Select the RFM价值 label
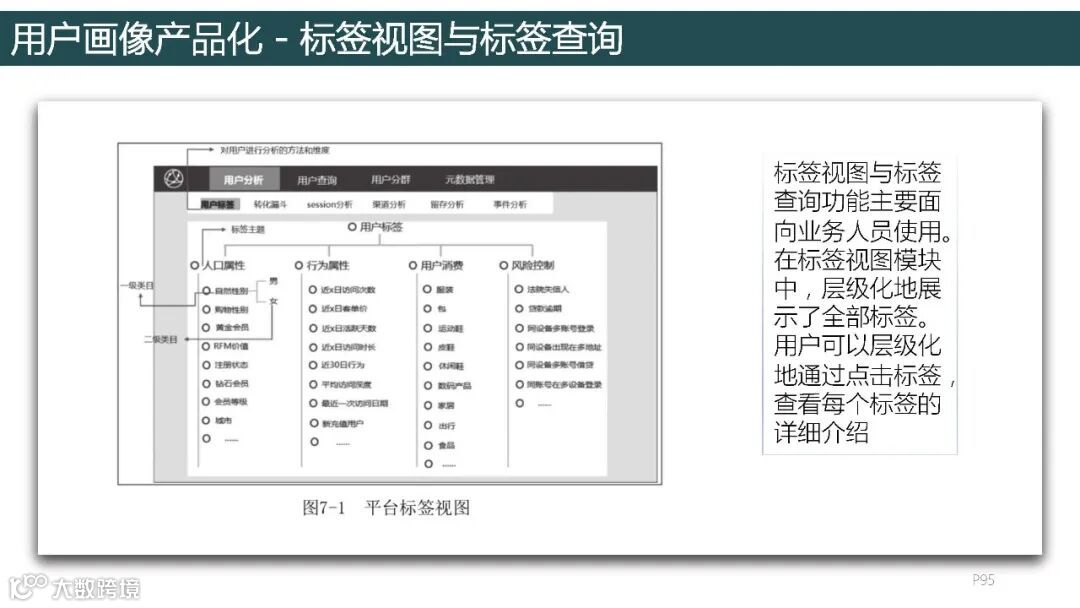This screenshot has height=608, width=1080. tap(225, 346)
